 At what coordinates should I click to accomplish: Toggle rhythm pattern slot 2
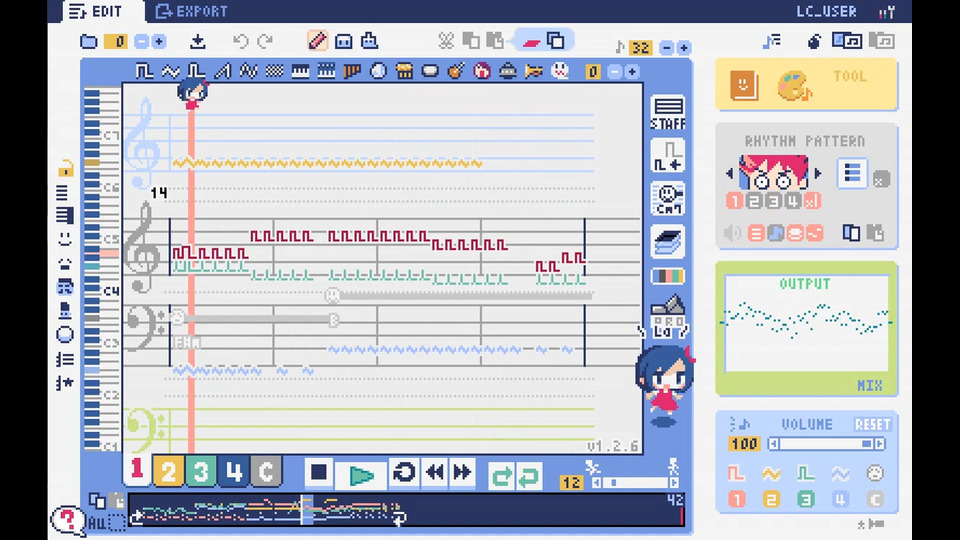[754, 201]
